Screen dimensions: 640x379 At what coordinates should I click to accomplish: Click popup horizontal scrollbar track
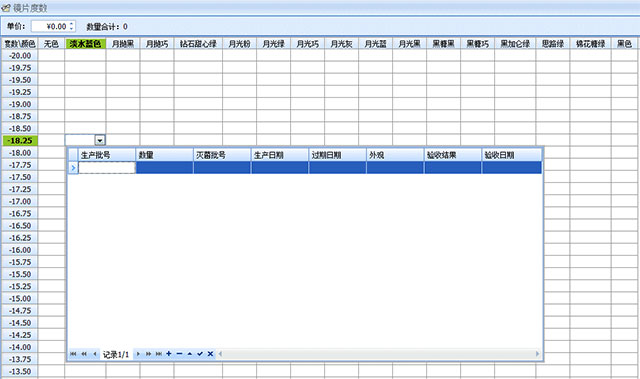pos(379,354)
